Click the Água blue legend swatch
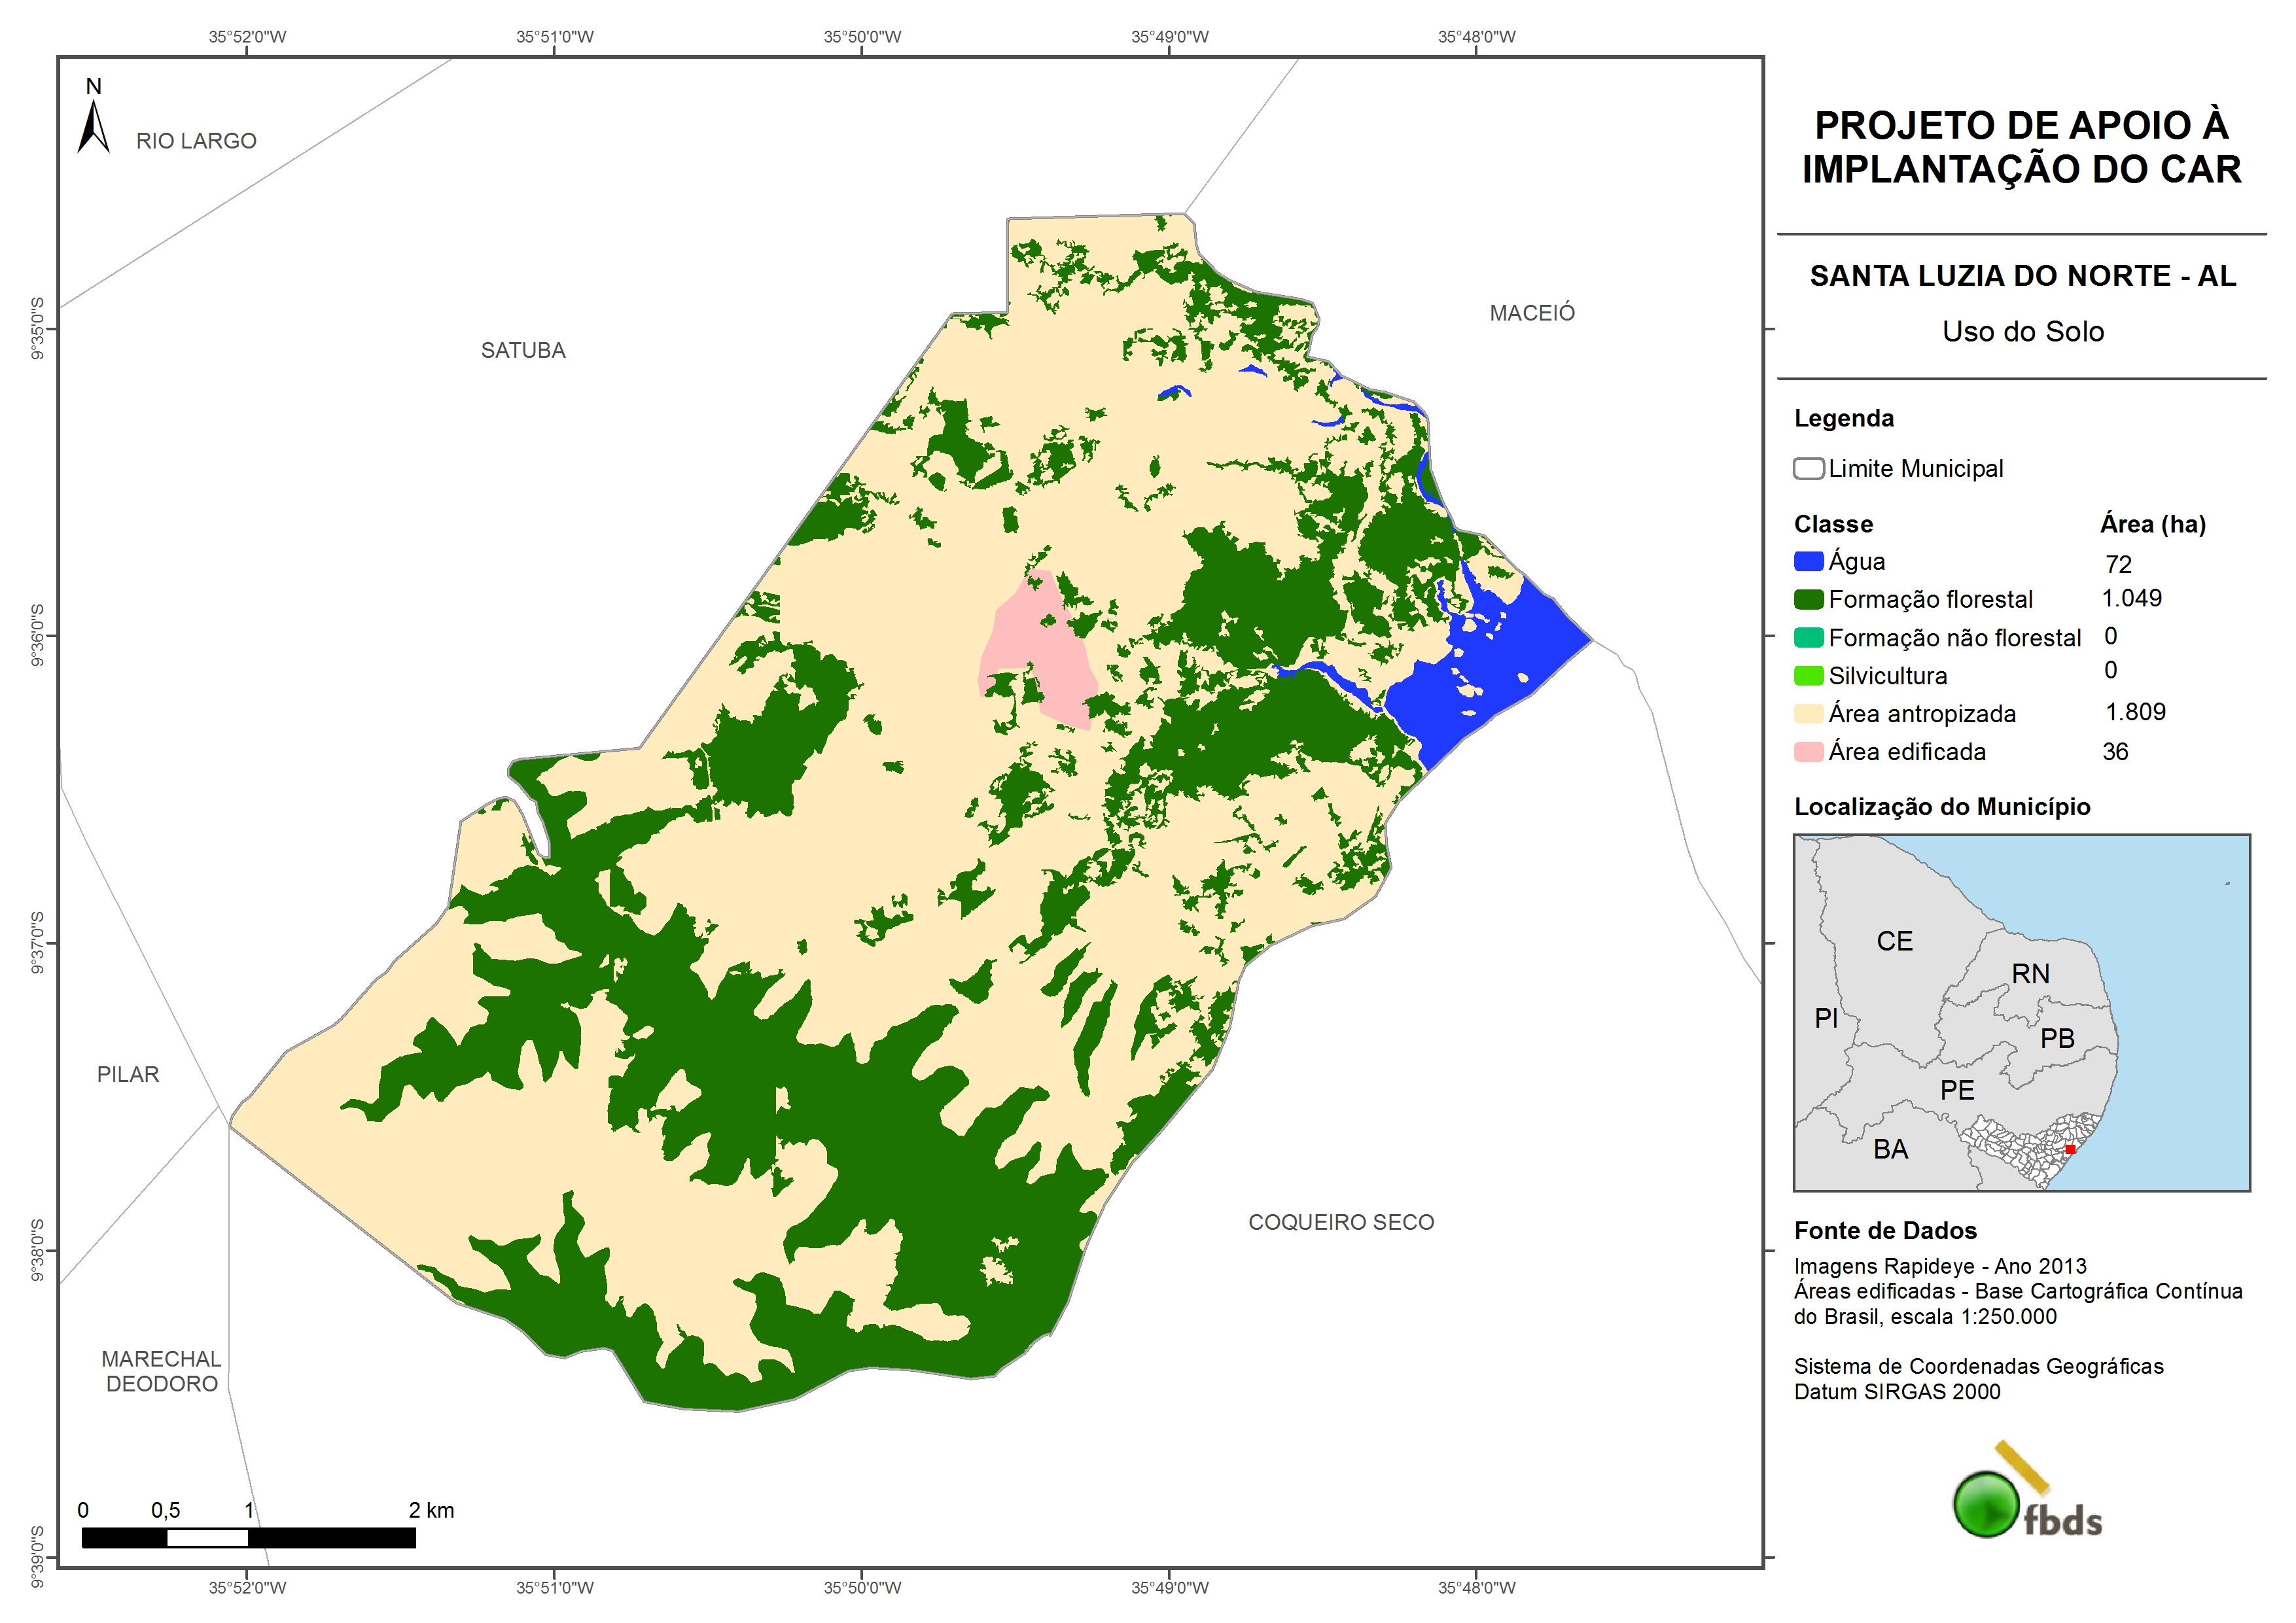The image size is (2296, 1623). (1808, 562)
